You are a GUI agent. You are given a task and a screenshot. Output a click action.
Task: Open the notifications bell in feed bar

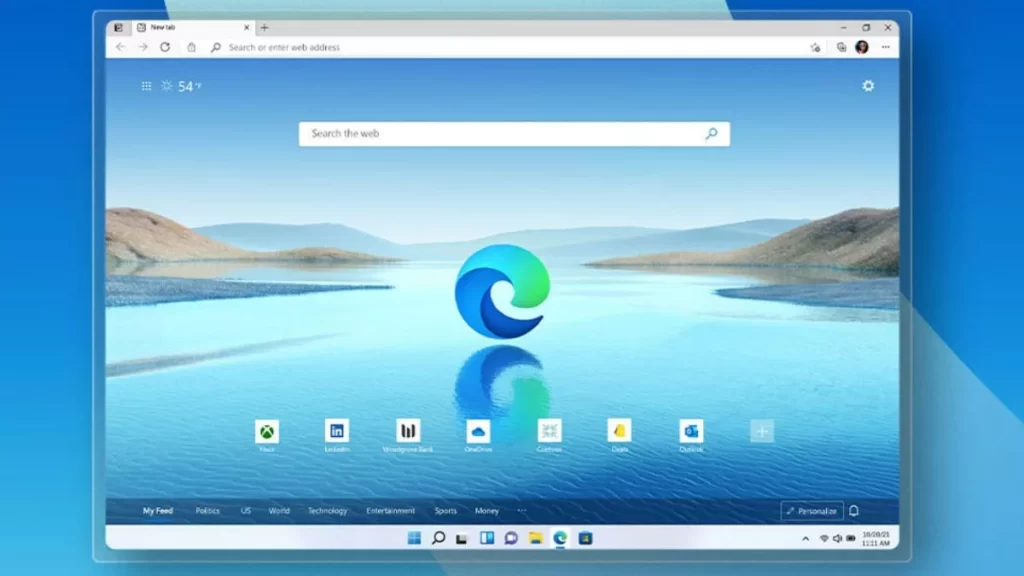(x=854, y=511)
